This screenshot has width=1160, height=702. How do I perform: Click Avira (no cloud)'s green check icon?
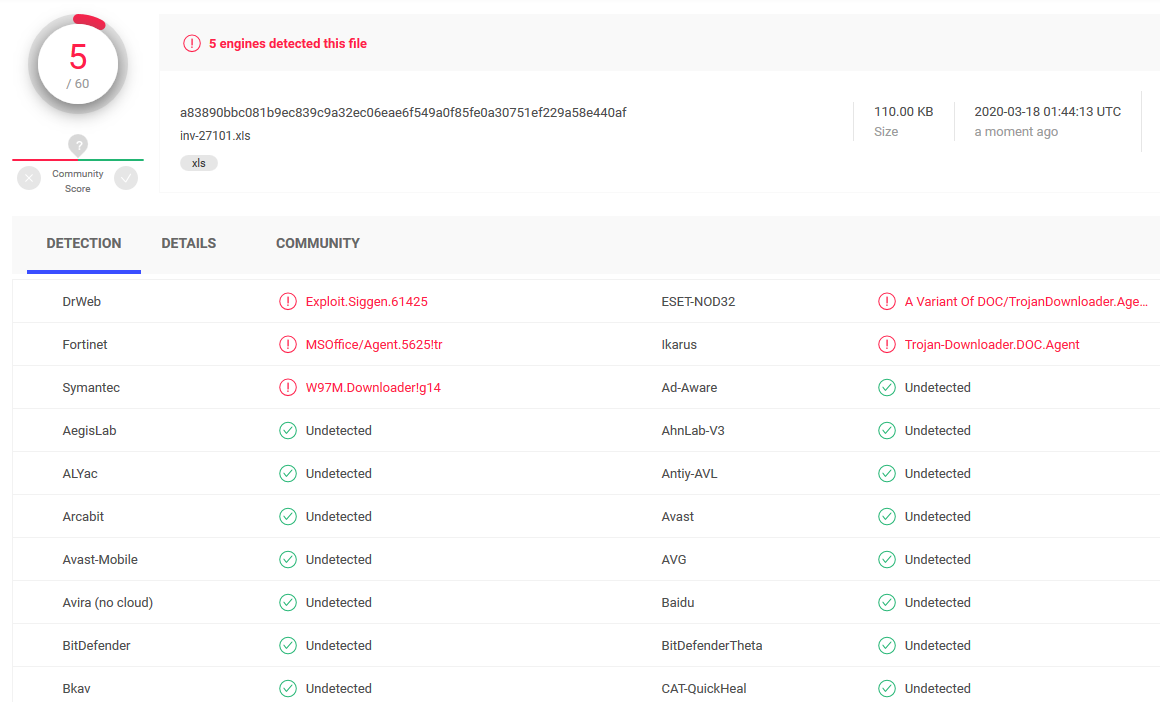point(288,603)
